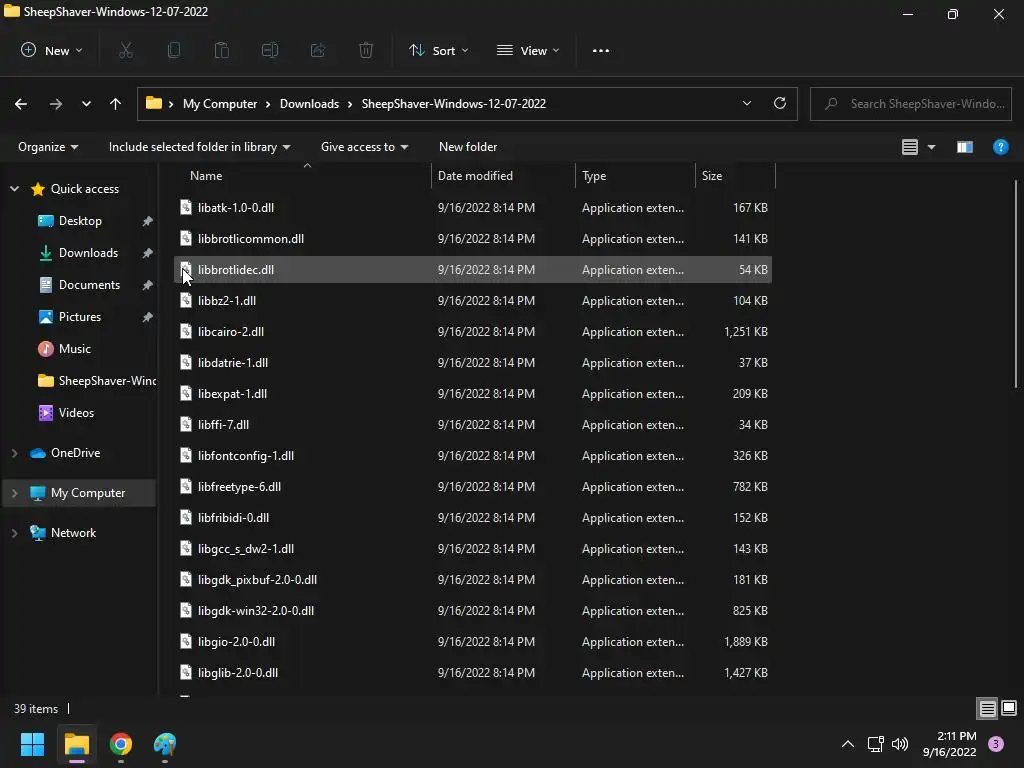Launch Google Chrome from taskbar
This screenshot has width=1024, height=768.
pos(121,744)
